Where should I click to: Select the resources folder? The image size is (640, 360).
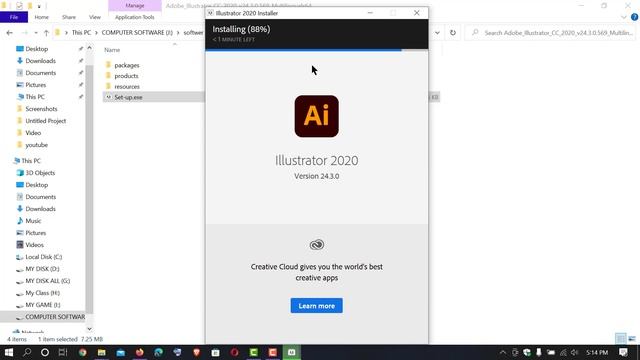[127, 87]
